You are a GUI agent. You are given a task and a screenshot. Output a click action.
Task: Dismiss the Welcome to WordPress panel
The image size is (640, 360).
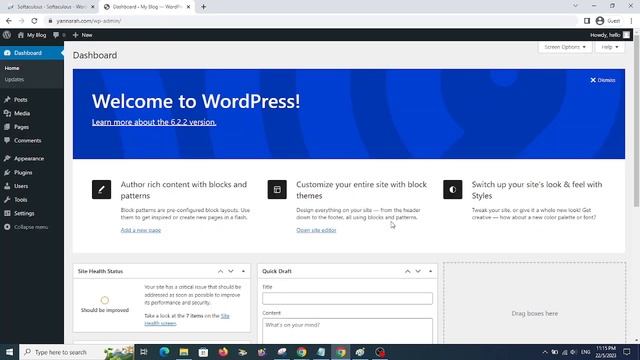pos(602,80)
